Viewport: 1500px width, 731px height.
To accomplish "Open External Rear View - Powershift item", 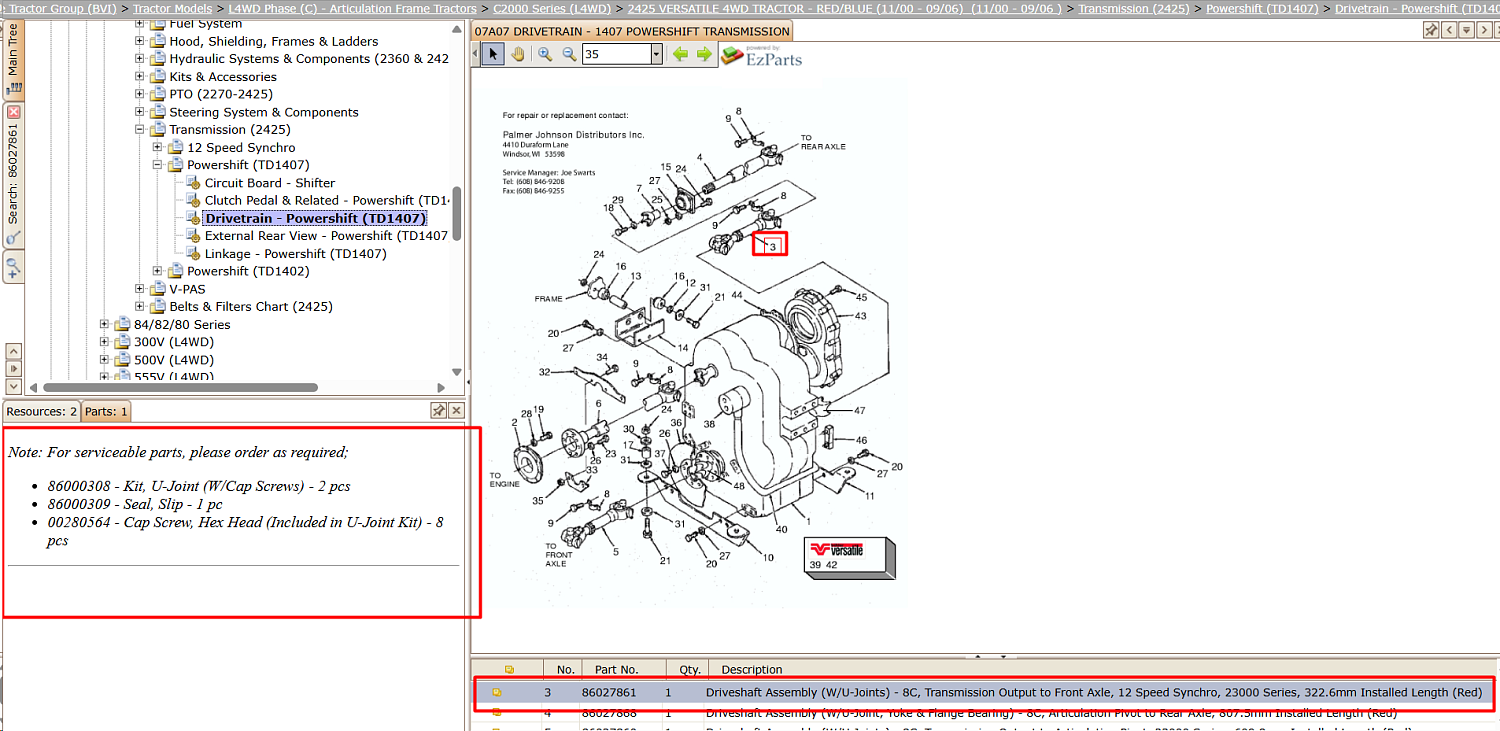I will point(326,236).
